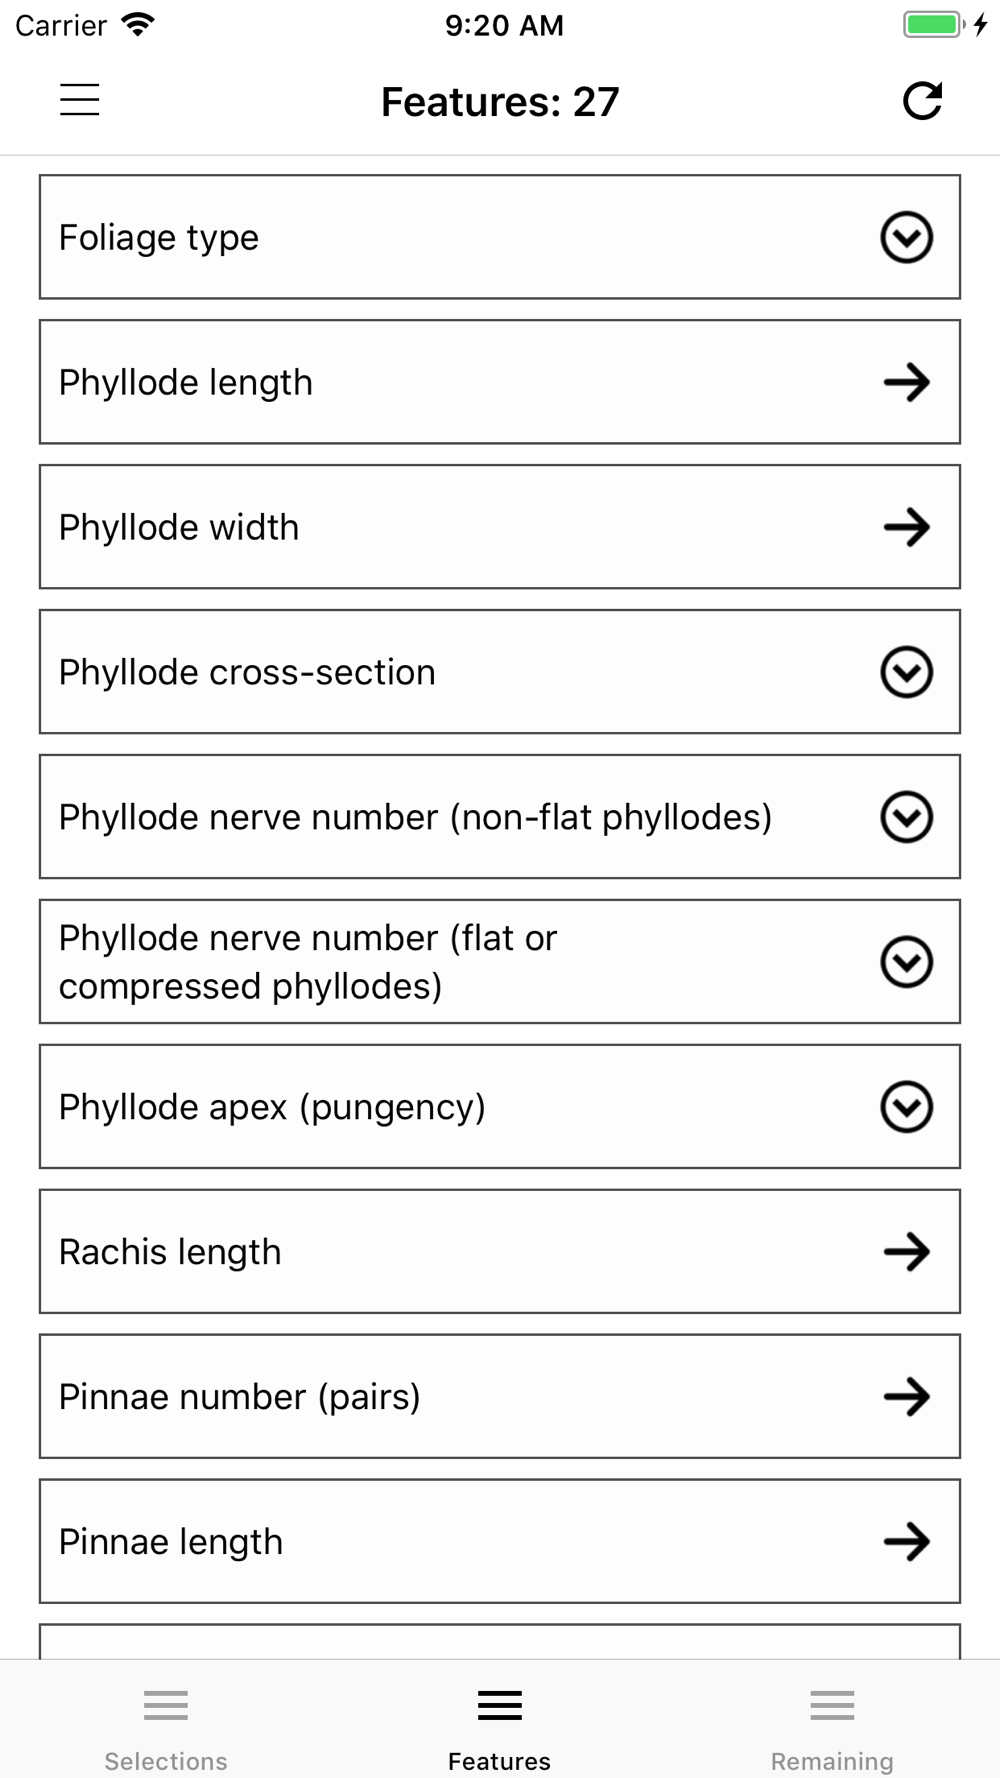The image size is (1000, 1778).
Task: Open Pinnae number (pairs) arrow icon
Action: point(907,1397)
